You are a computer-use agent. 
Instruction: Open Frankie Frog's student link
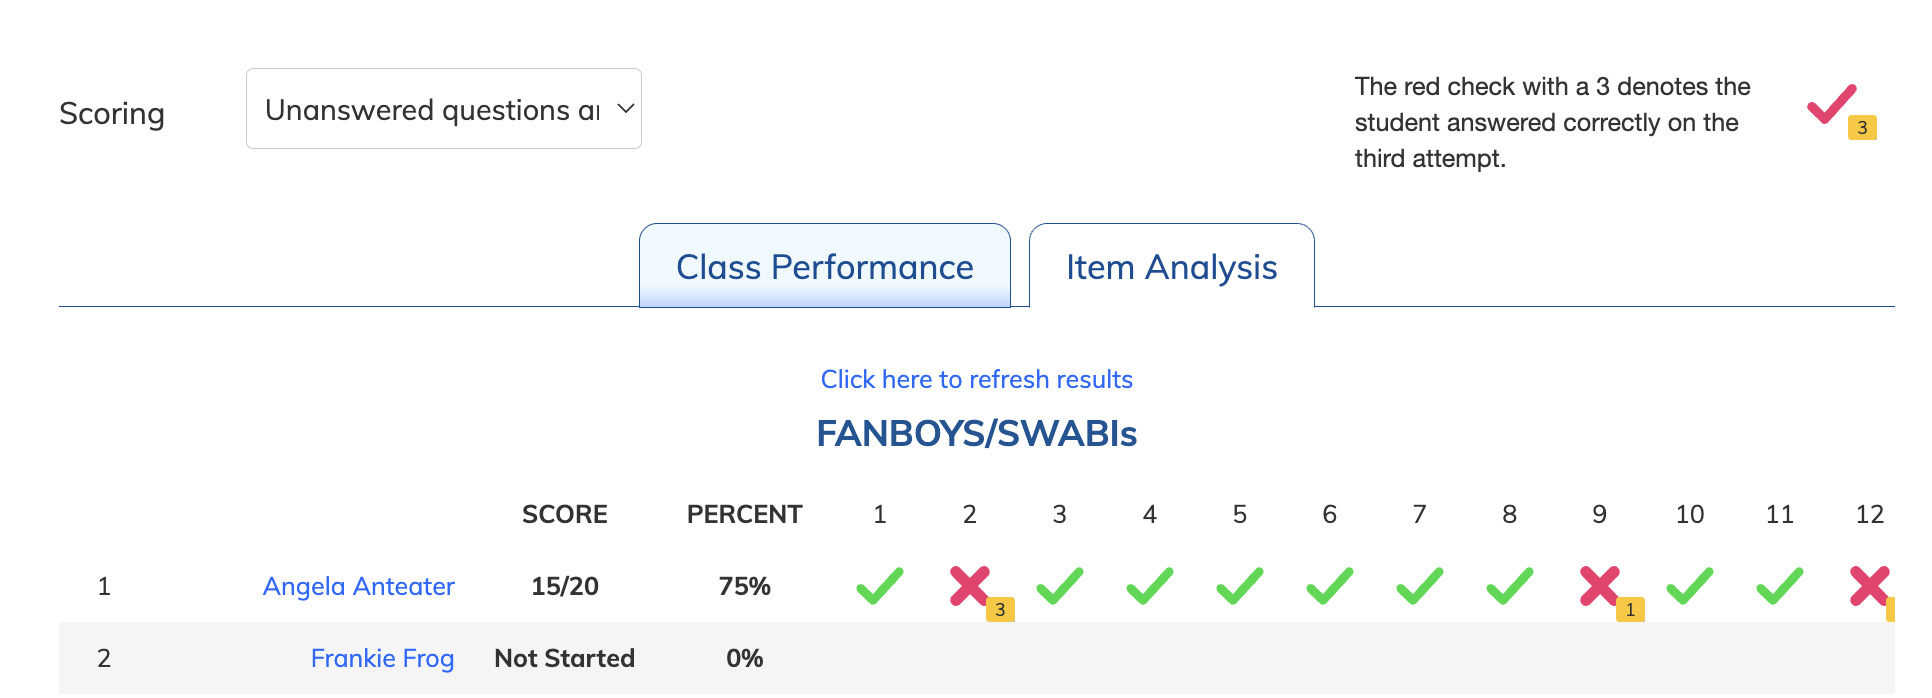coord(382,658)
